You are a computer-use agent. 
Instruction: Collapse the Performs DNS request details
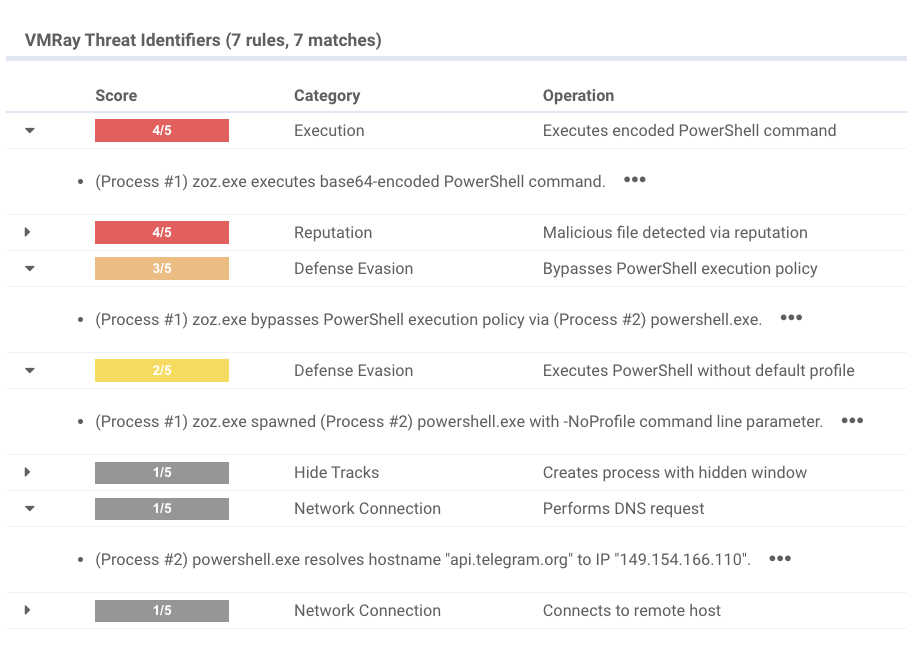click(29, 508)
